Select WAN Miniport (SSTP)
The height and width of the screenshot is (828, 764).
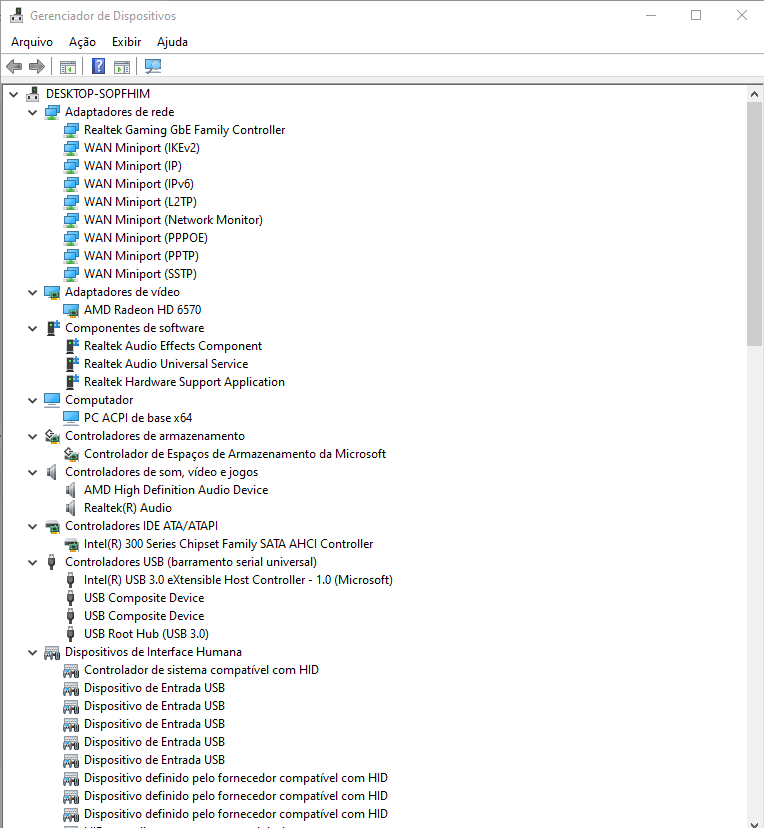(140, 274)
